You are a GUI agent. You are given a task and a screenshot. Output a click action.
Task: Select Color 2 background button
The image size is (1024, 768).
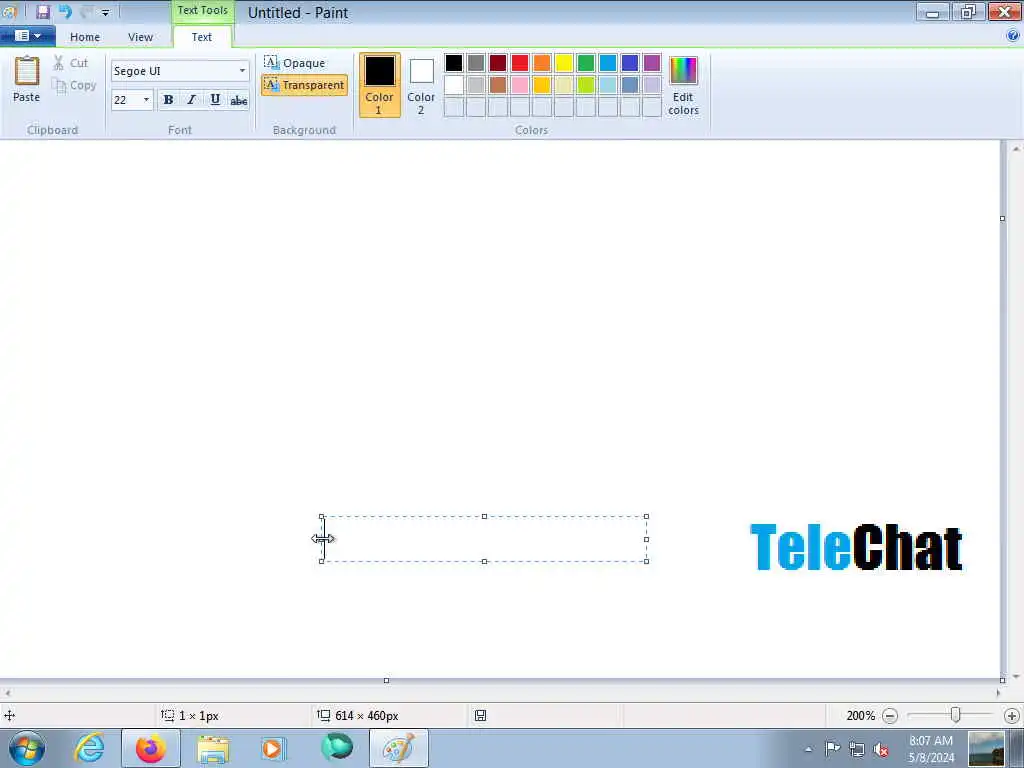[421, 85]
